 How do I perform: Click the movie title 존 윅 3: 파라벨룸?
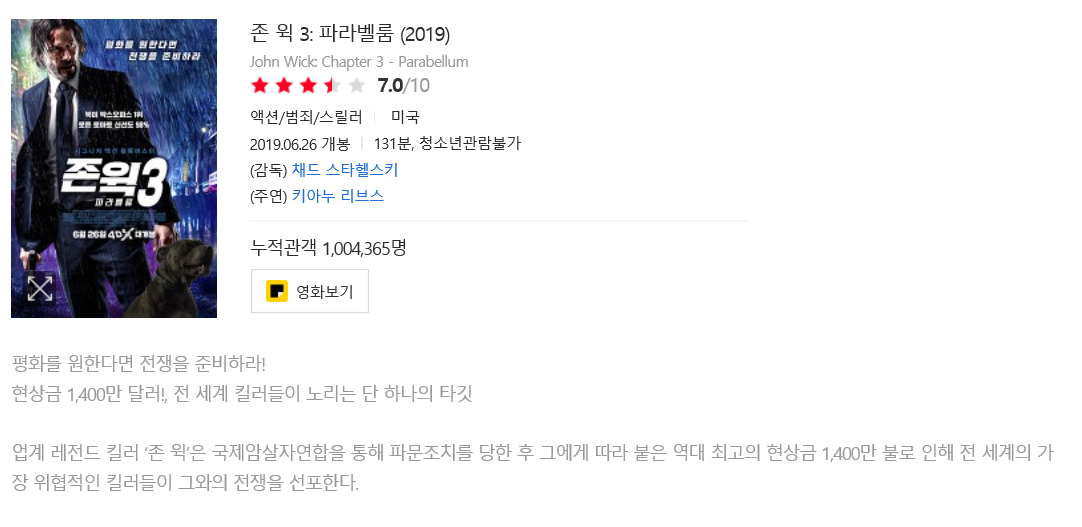click(350, 34)
